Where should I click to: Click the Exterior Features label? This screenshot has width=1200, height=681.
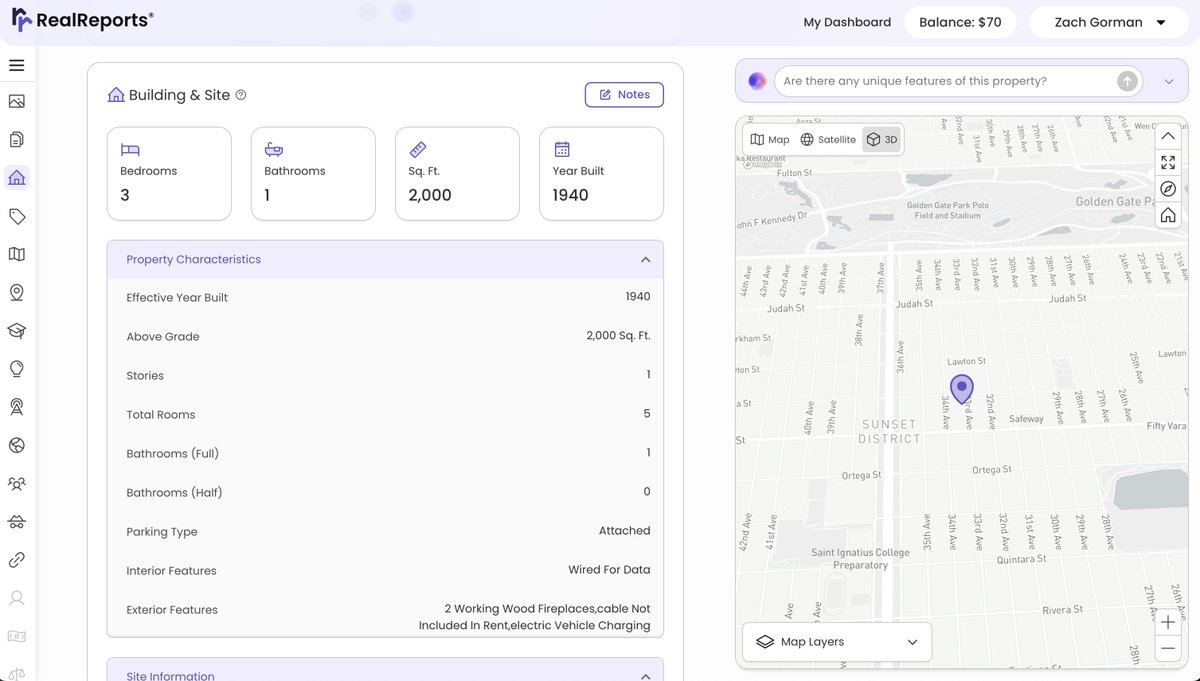pos(172,610)
